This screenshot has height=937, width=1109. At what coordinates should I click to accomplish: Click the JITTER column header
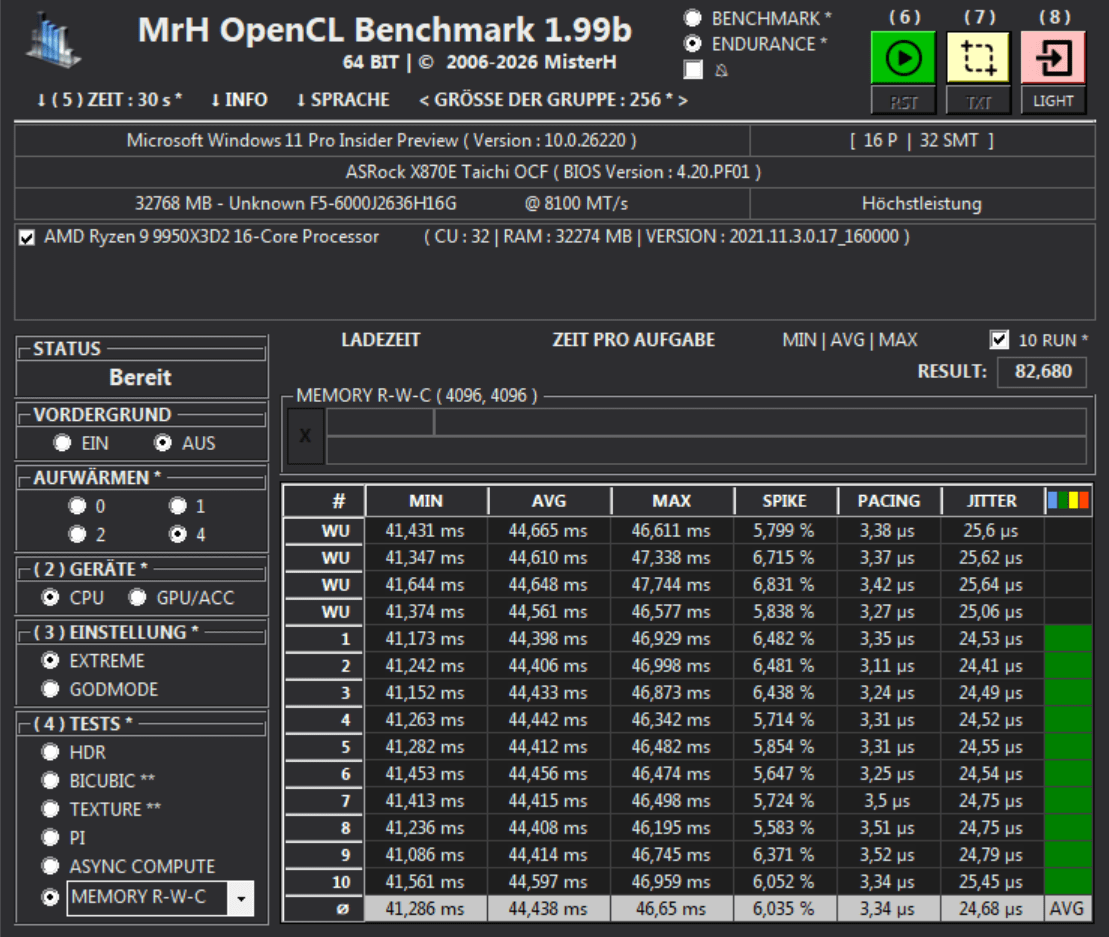coord(992,501)
